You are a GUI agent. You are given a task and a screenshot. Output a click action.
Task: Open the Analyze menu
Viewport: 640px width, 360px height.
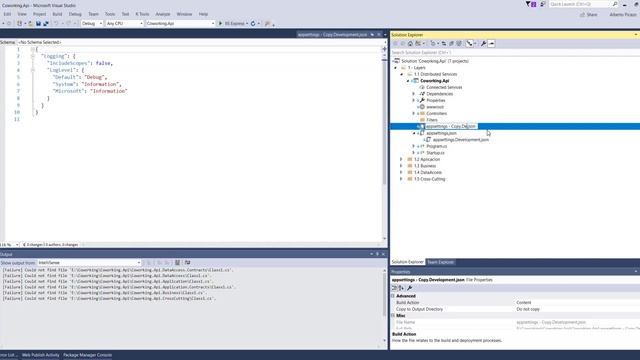pos(162,14)
